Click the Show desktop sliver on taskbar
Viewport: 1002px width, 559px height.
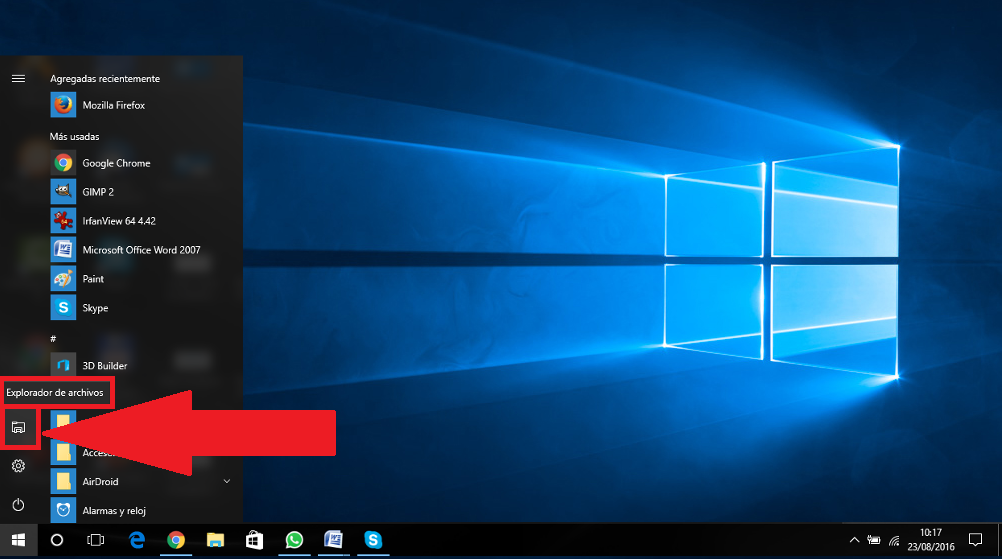[999, 540]
